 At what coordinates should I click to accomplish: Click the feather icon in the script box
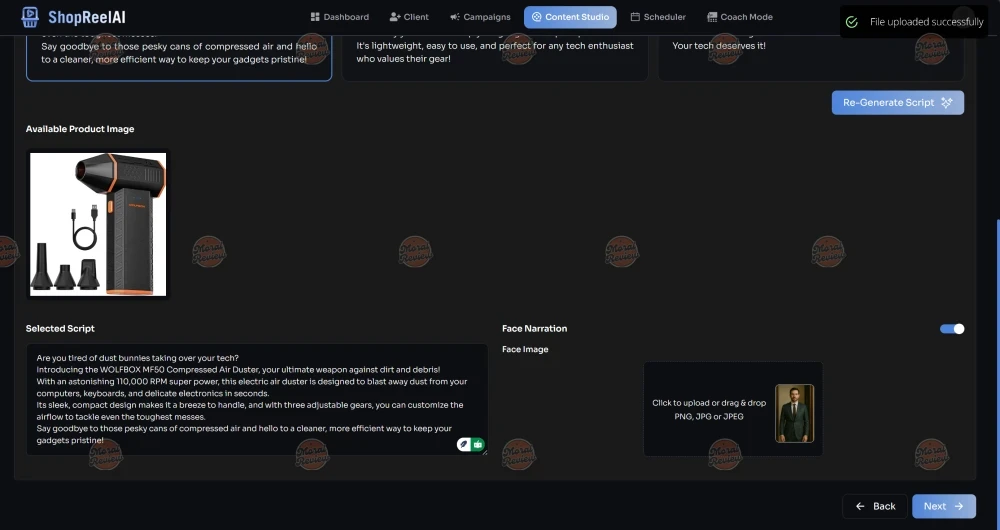coord(464,444)
